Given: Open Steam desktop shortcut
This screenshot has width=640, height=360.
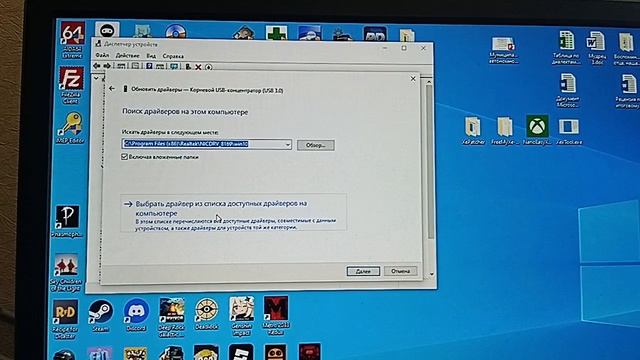Looking at the screenshot, I should coord(100,315).
